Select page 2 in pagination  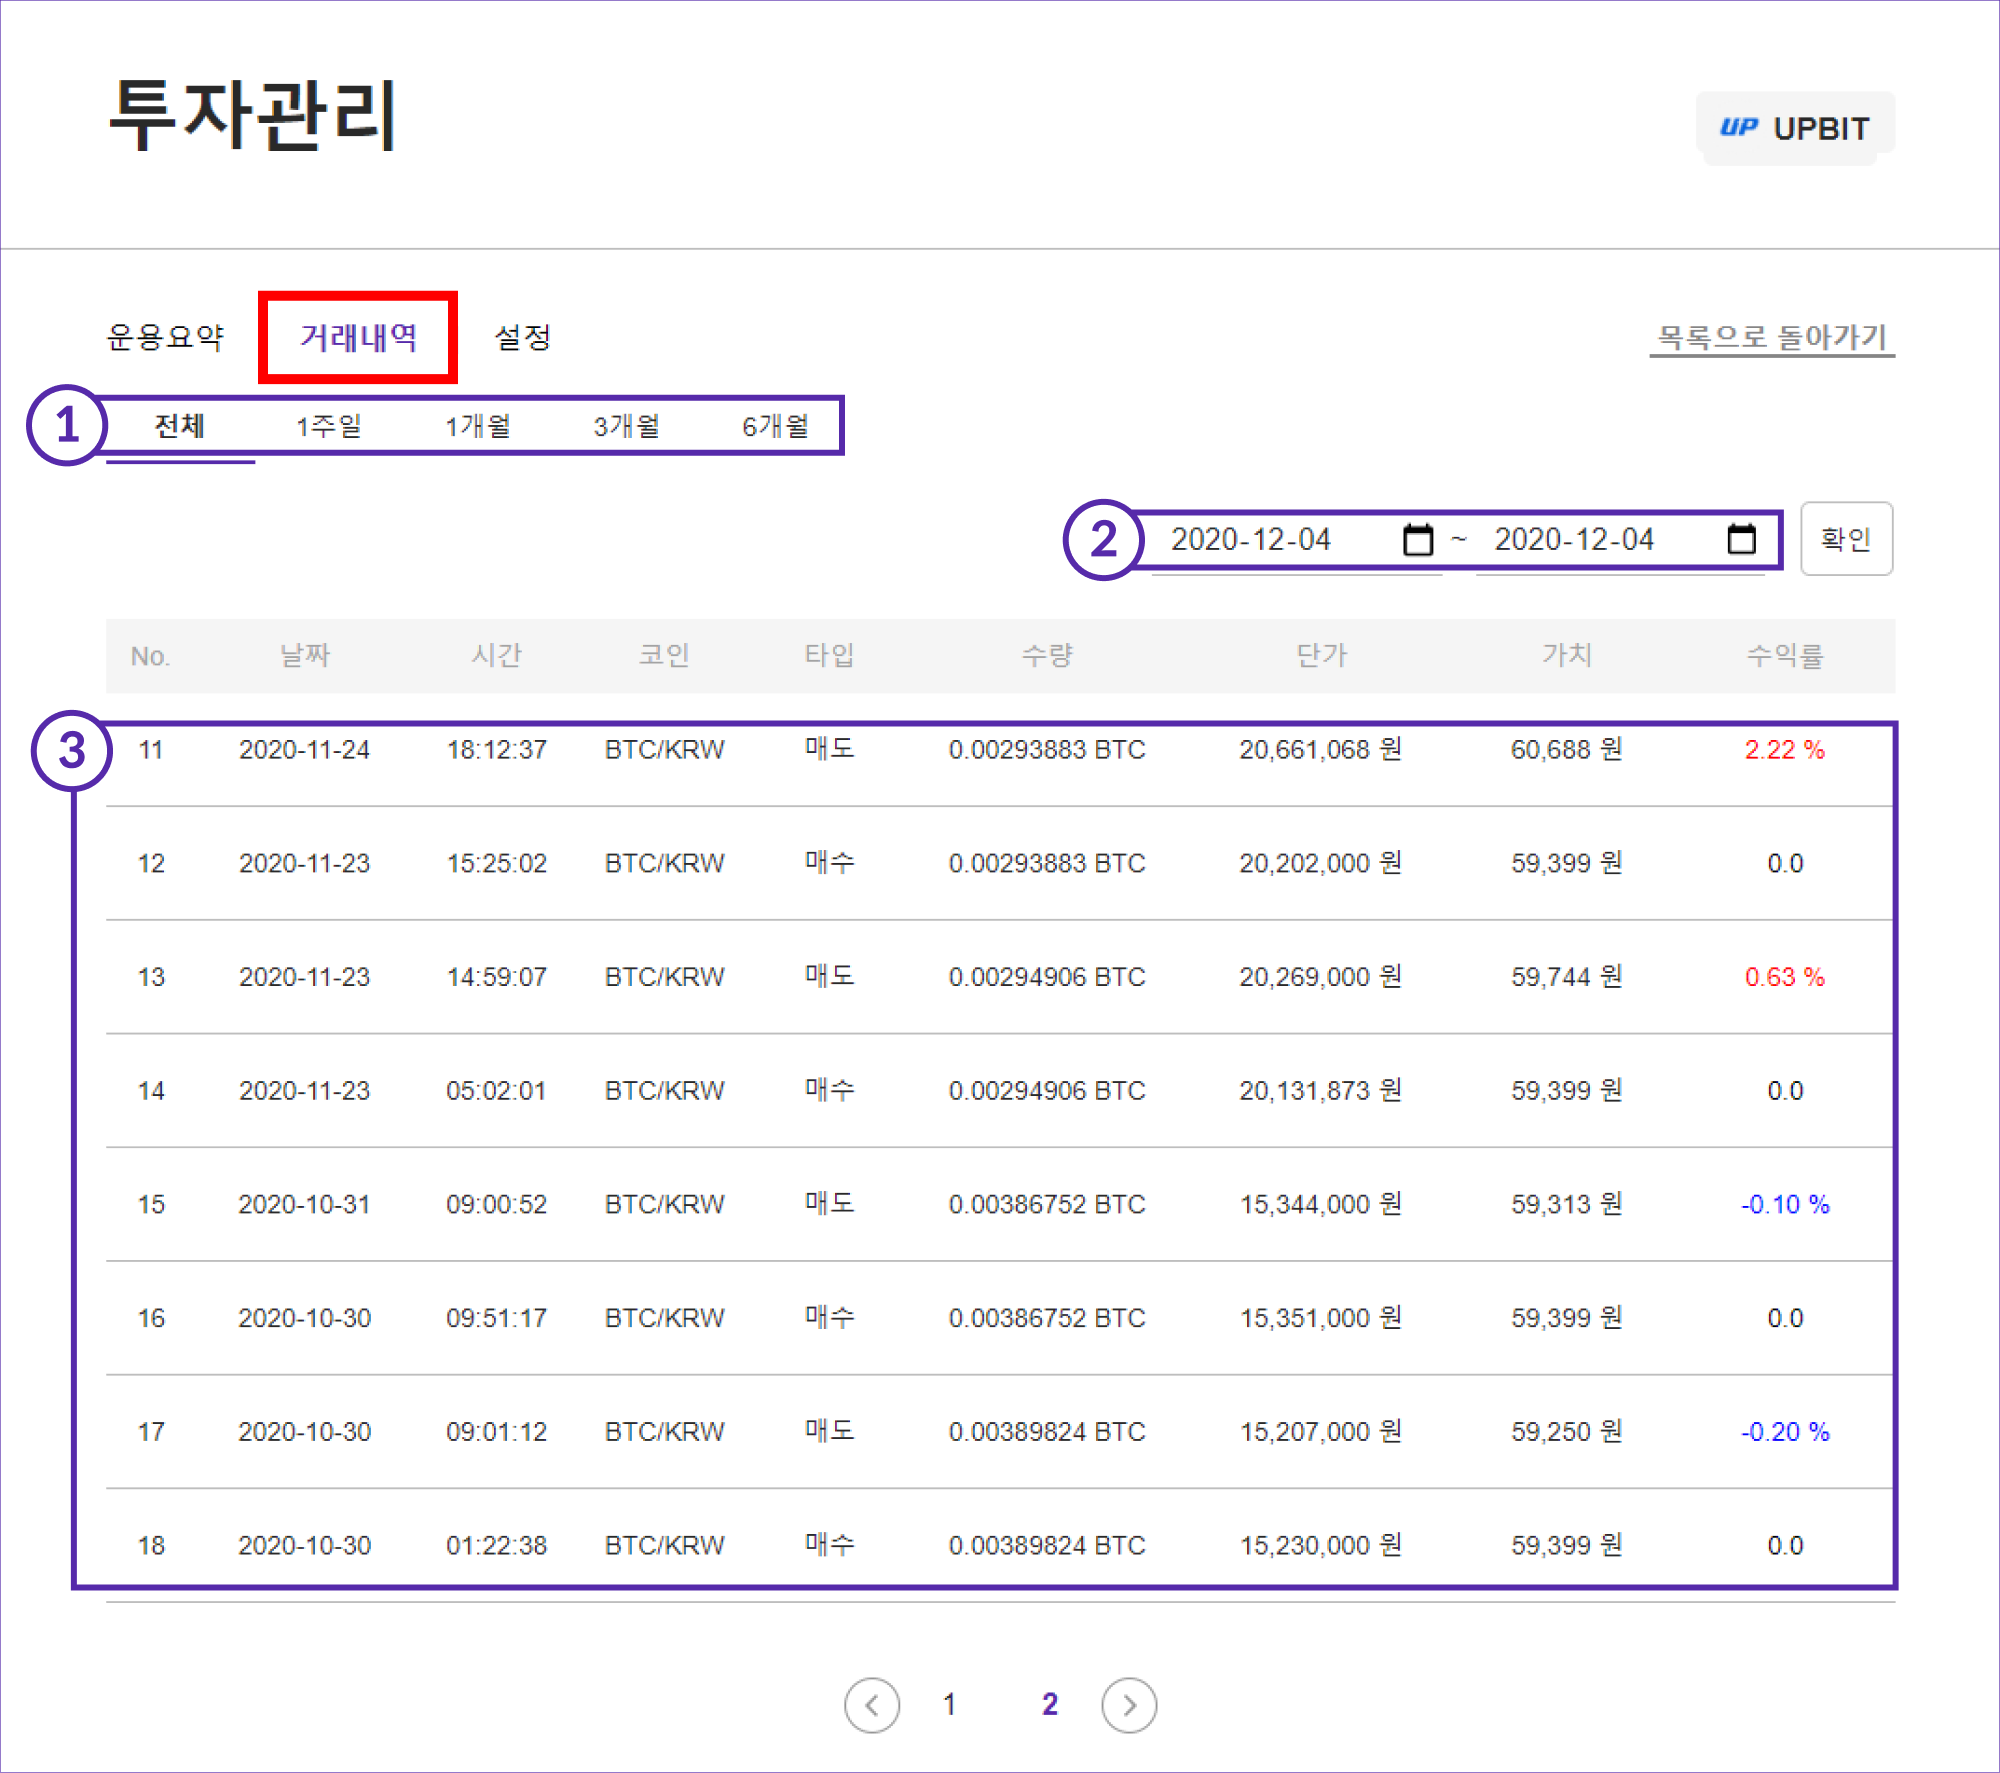click(x=1049, y=1705)
